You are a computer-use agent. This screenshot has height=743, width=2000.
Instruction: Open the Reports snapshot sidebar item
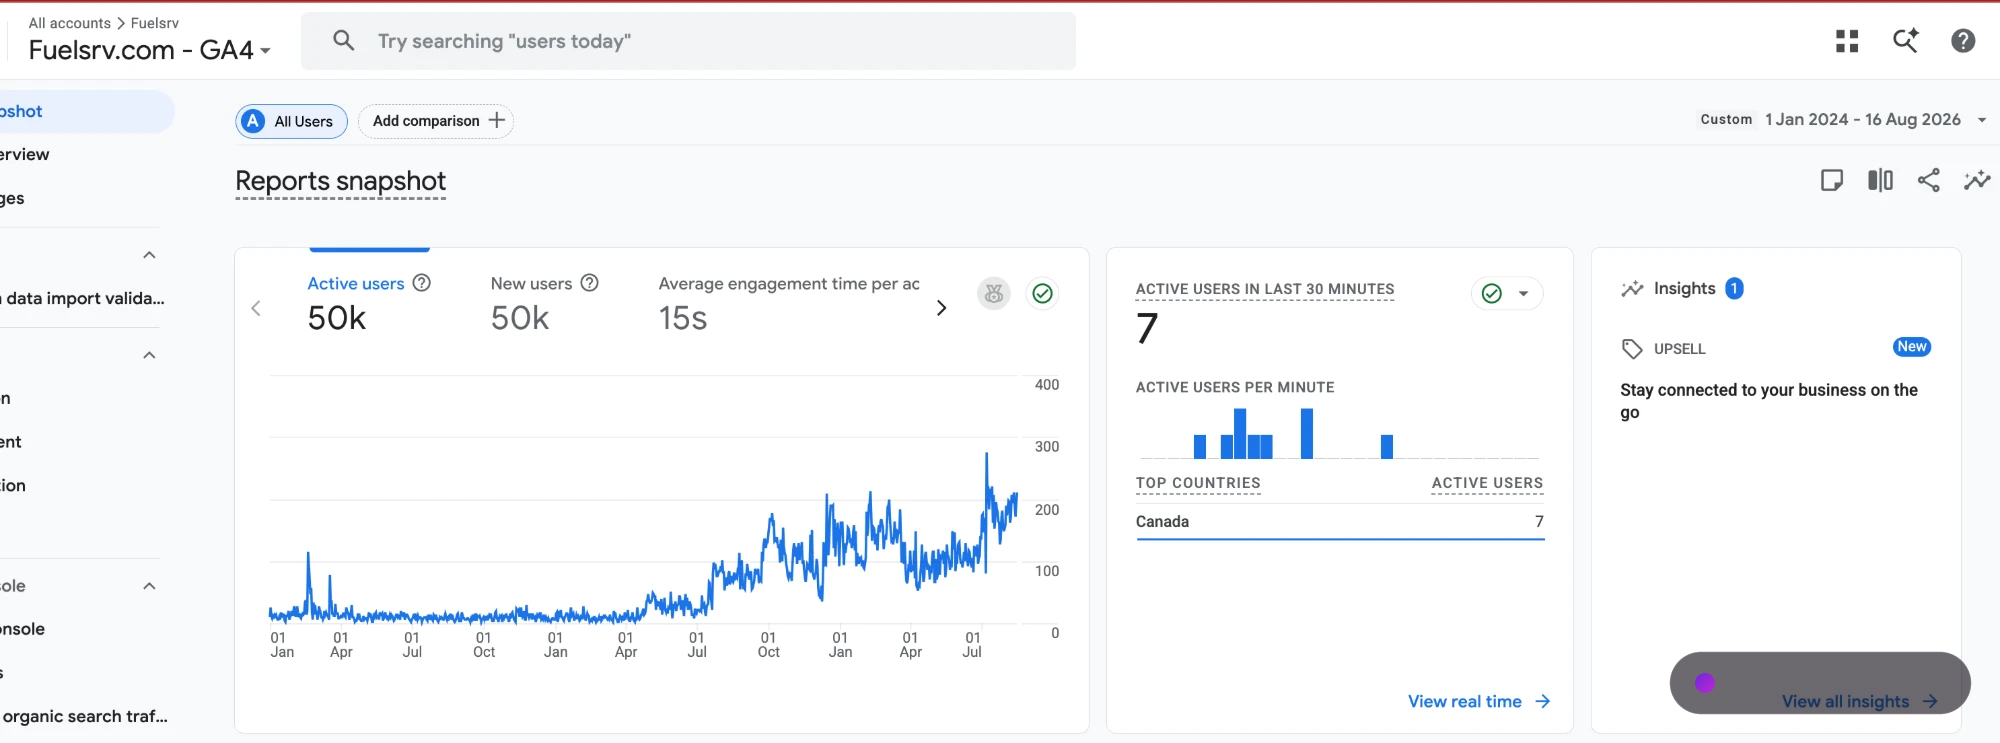click(x=87, y=112)
